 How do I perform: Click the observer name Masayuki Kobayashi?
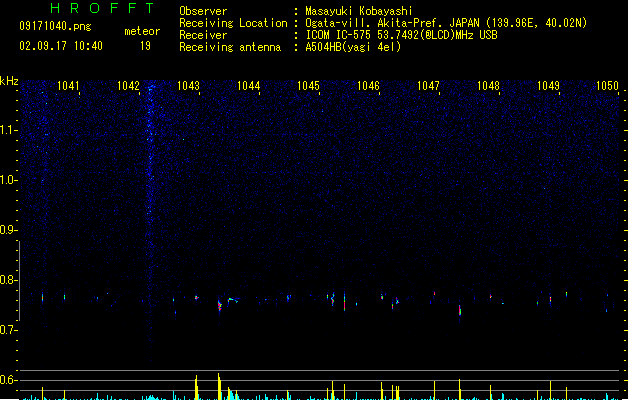359,11
